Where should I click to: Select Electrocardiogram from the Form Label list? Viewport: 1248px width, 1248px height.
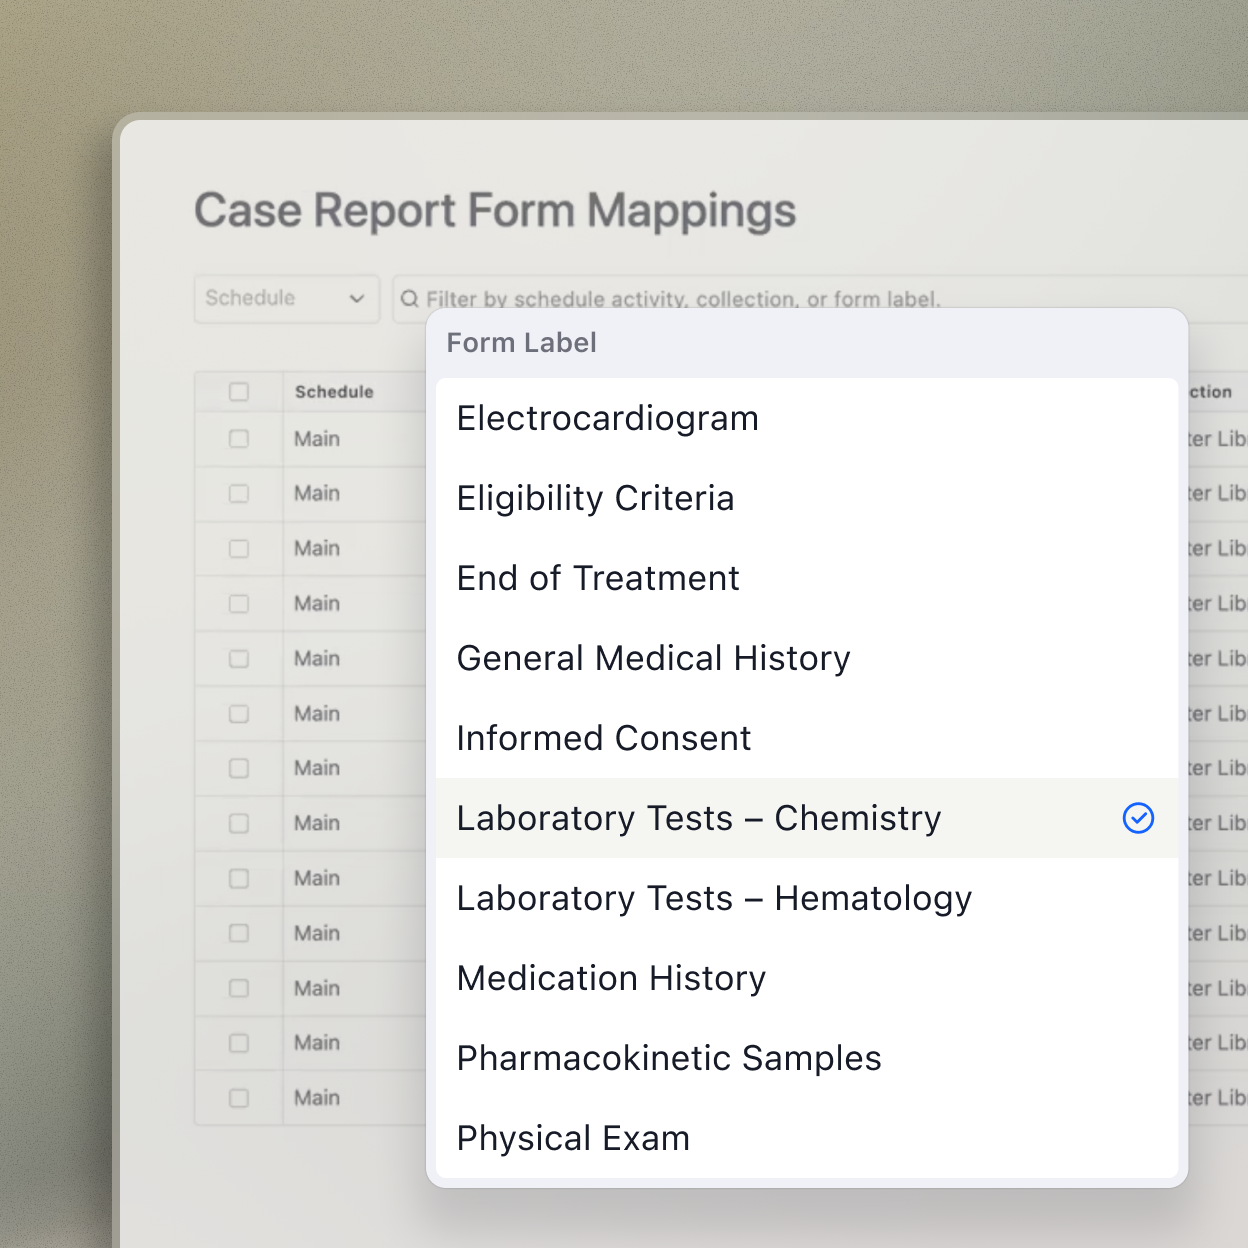point(607,418)
